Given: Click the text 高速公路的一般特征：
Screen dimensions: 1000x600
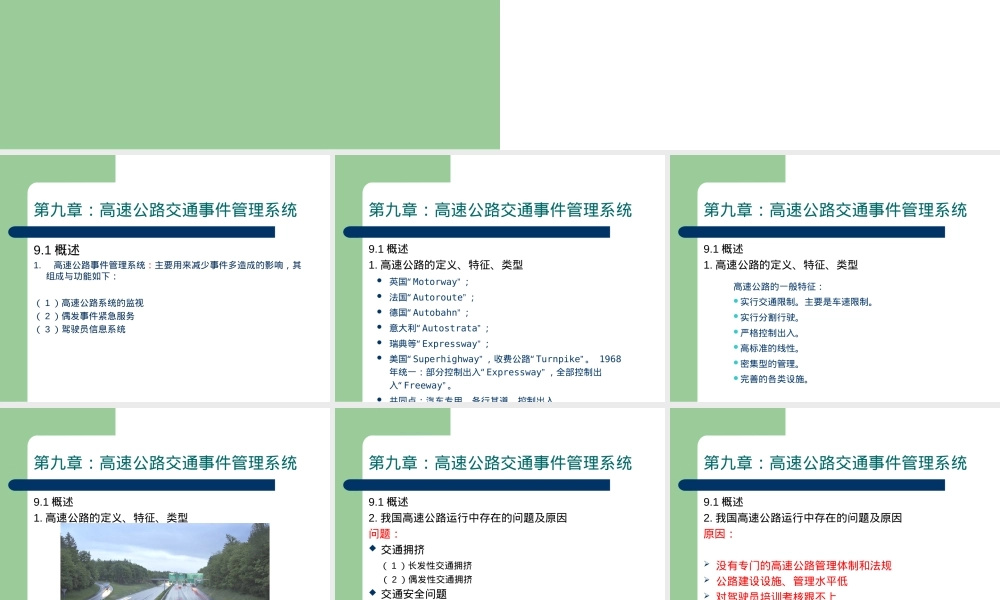Looking at the screenshot, I should pyautogui.click(x=778, y=287).
